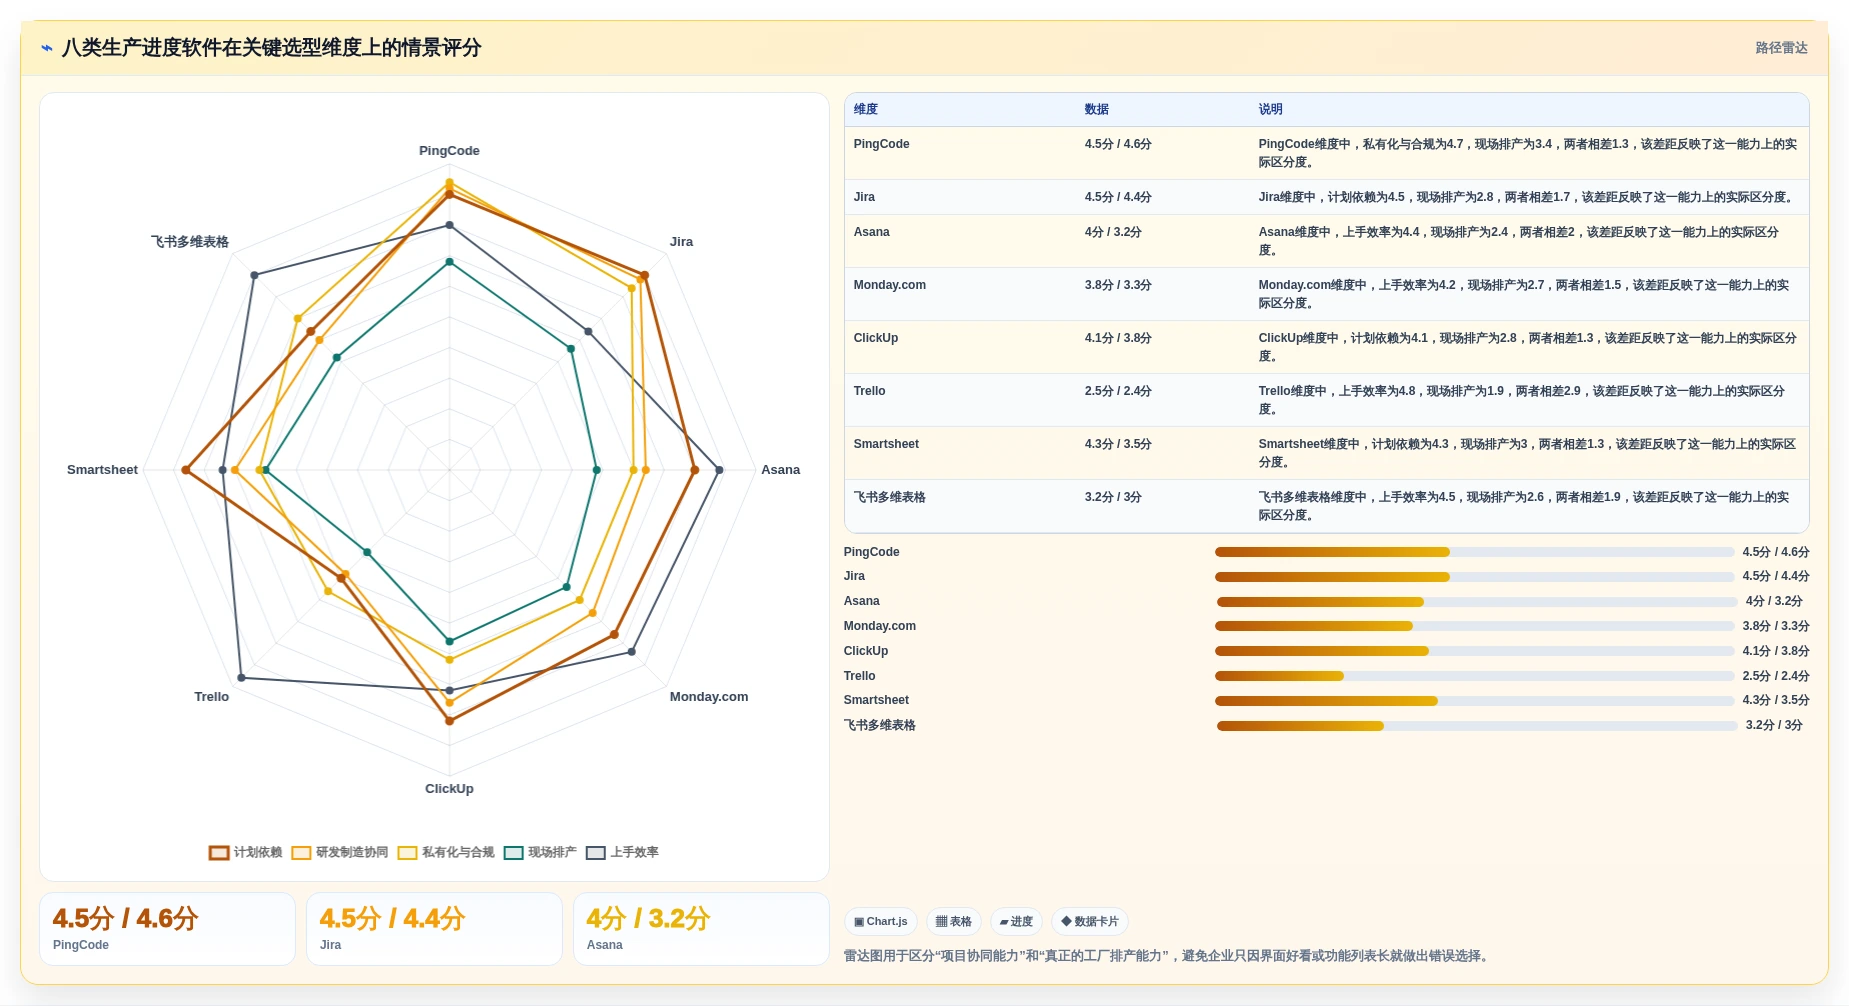Click the Smartsheet axis label on the radar

(102, 470)
